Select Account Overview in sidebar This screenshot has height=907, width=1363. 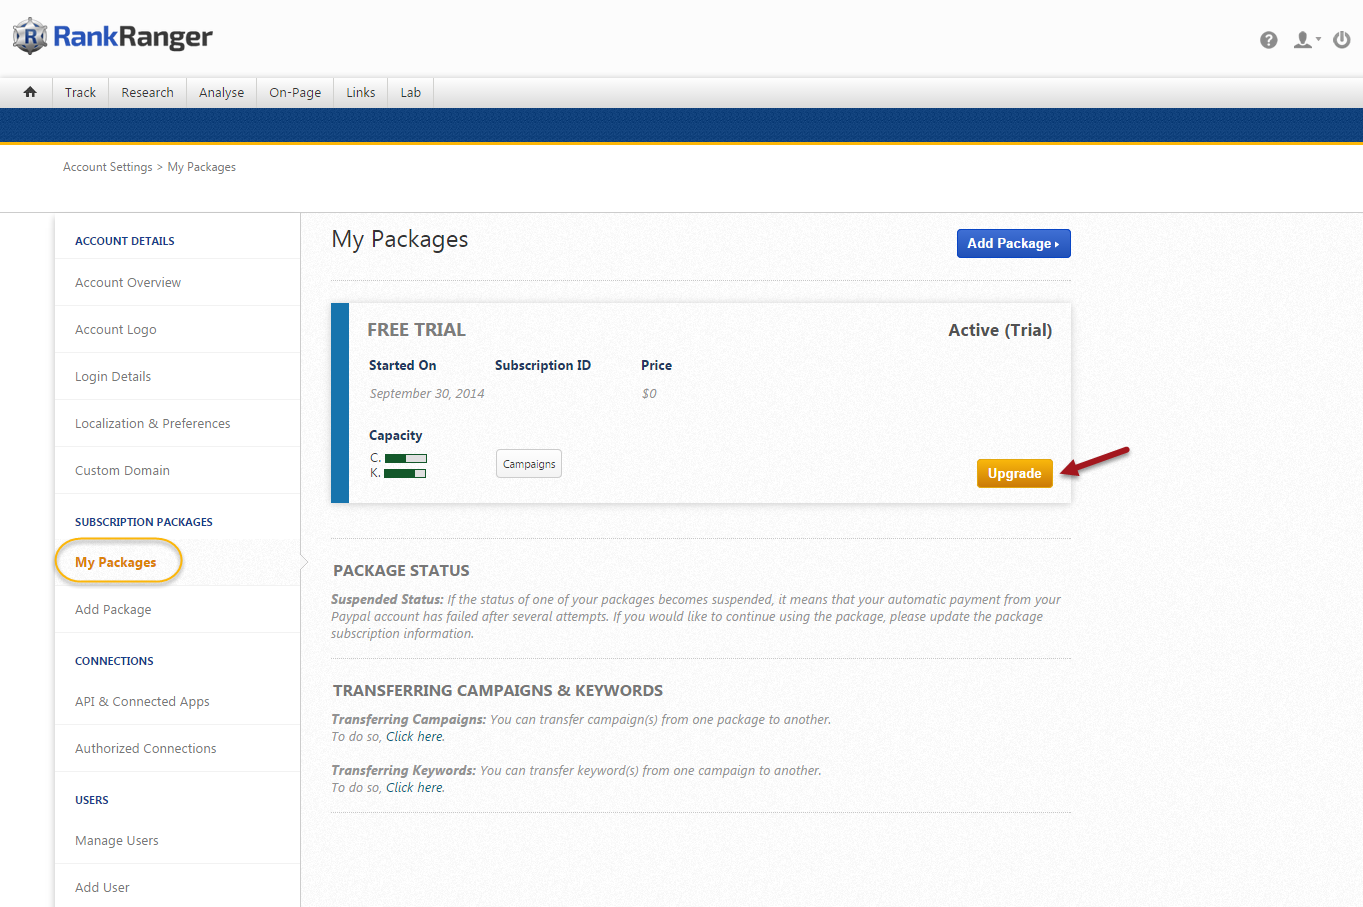(128, 283)
